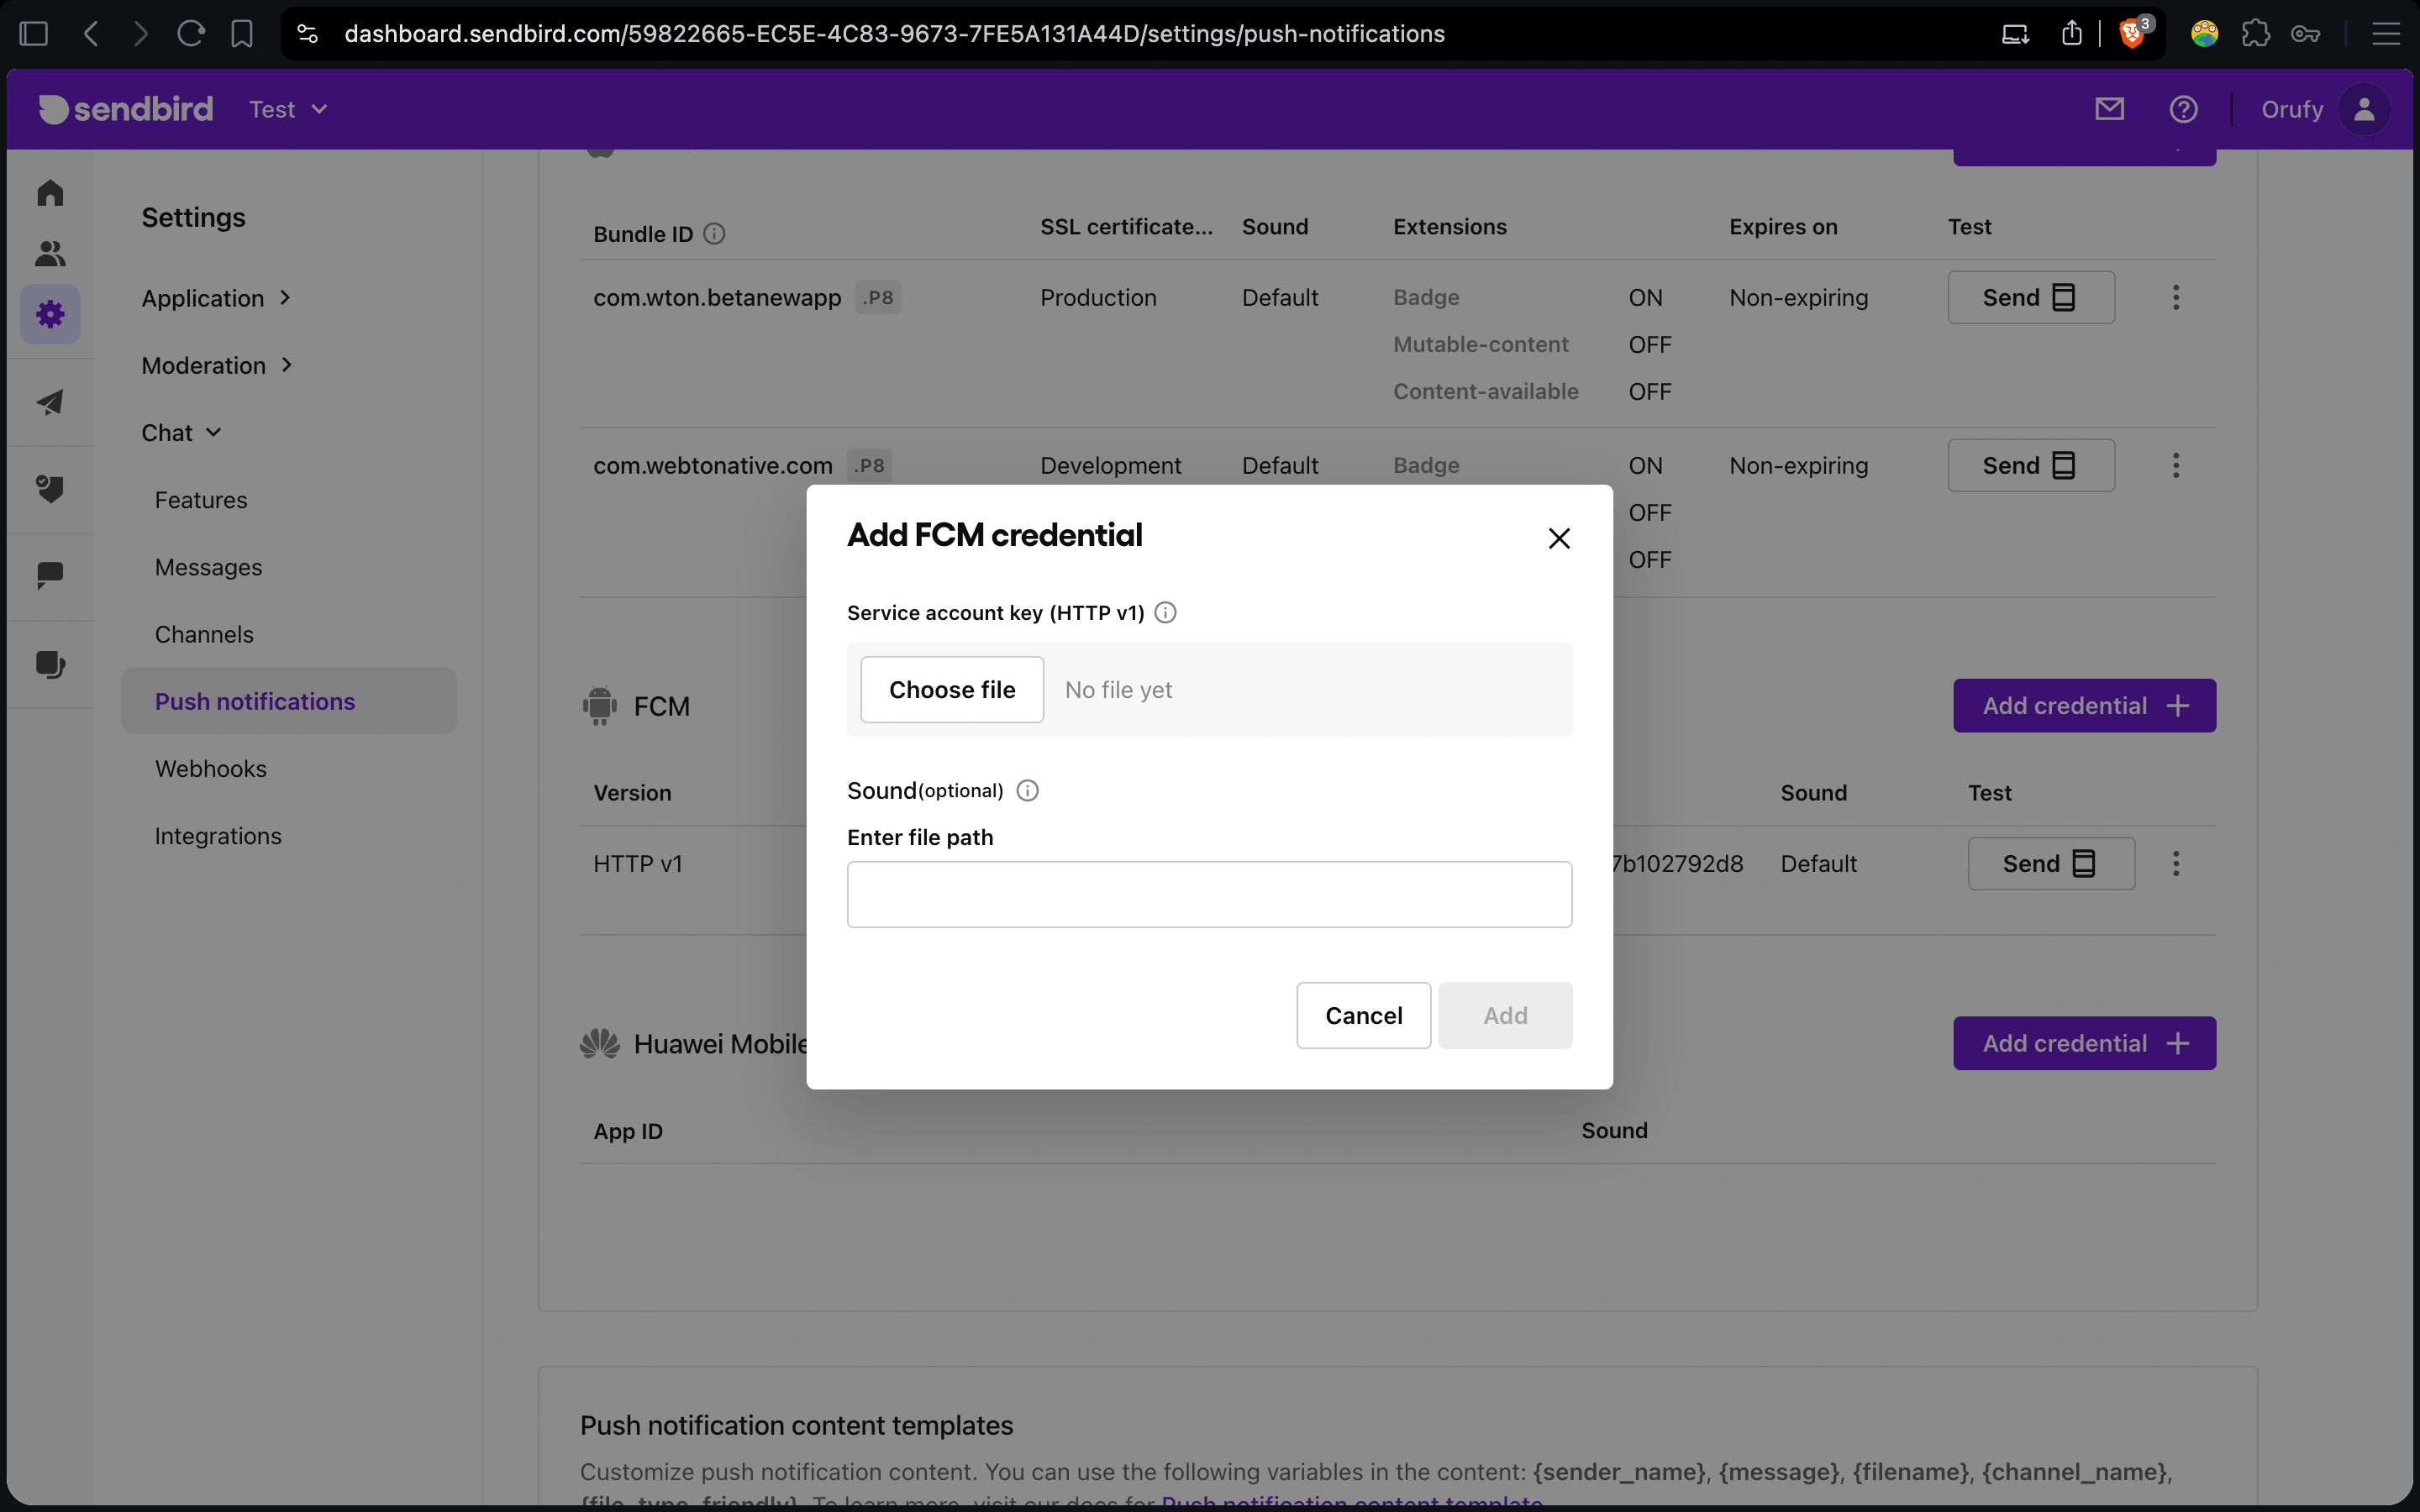
Task: Open the Test application dropdown
Action: click(288, 109)
